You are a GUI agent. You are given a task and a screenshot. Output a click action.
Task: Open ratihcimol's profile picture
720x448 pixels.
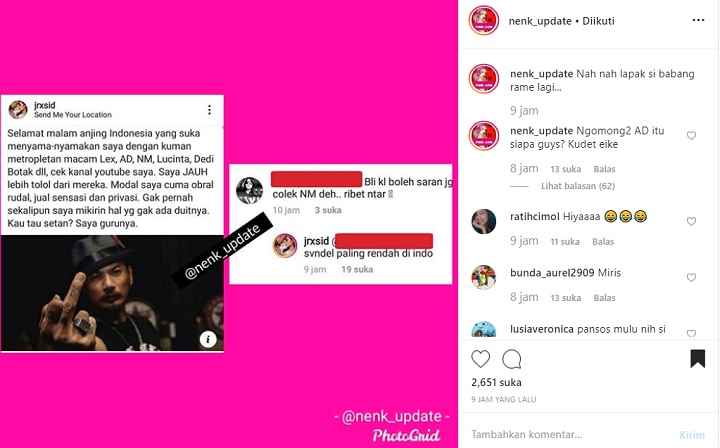pyautogui.click(x=484, y=222)
